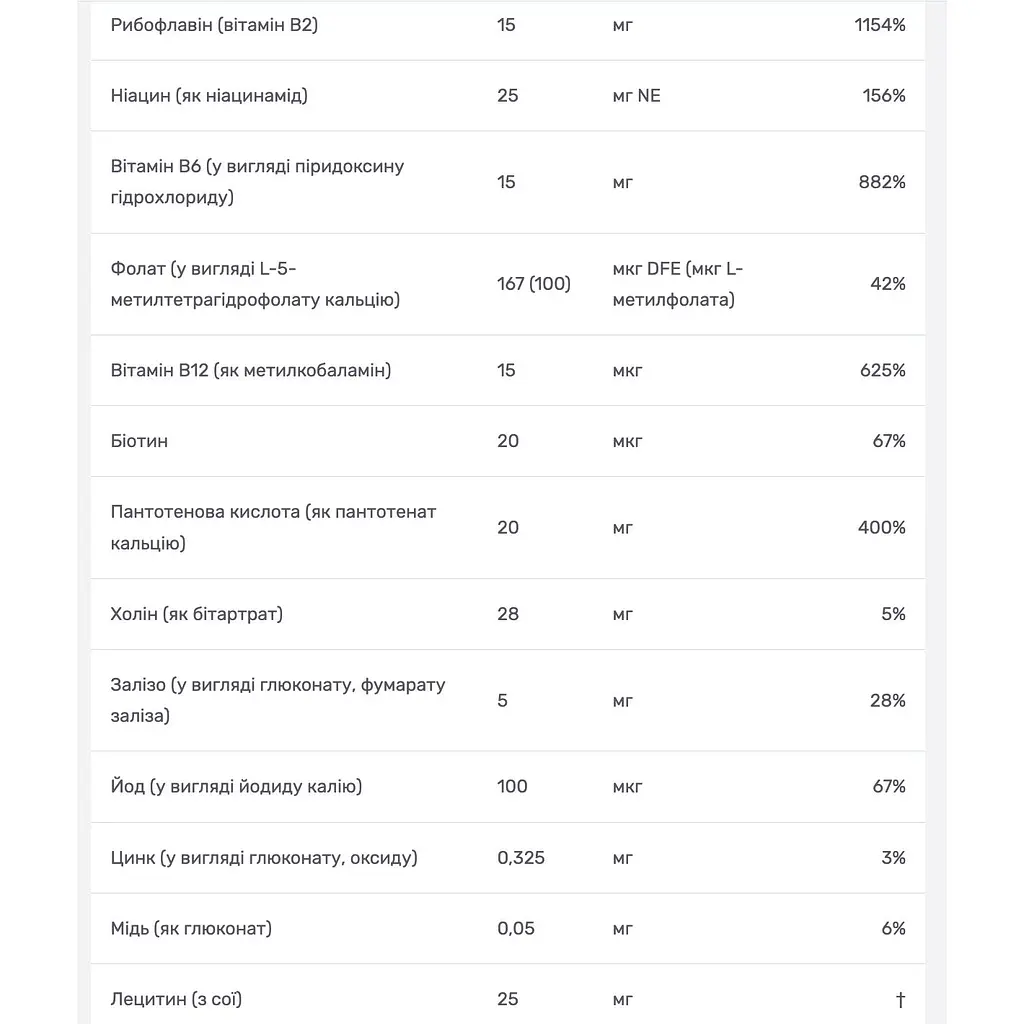Screen dimensions: 1024x1024
Task: Click the Фолат ingredient name cell
Action: (x=255, y=284)
